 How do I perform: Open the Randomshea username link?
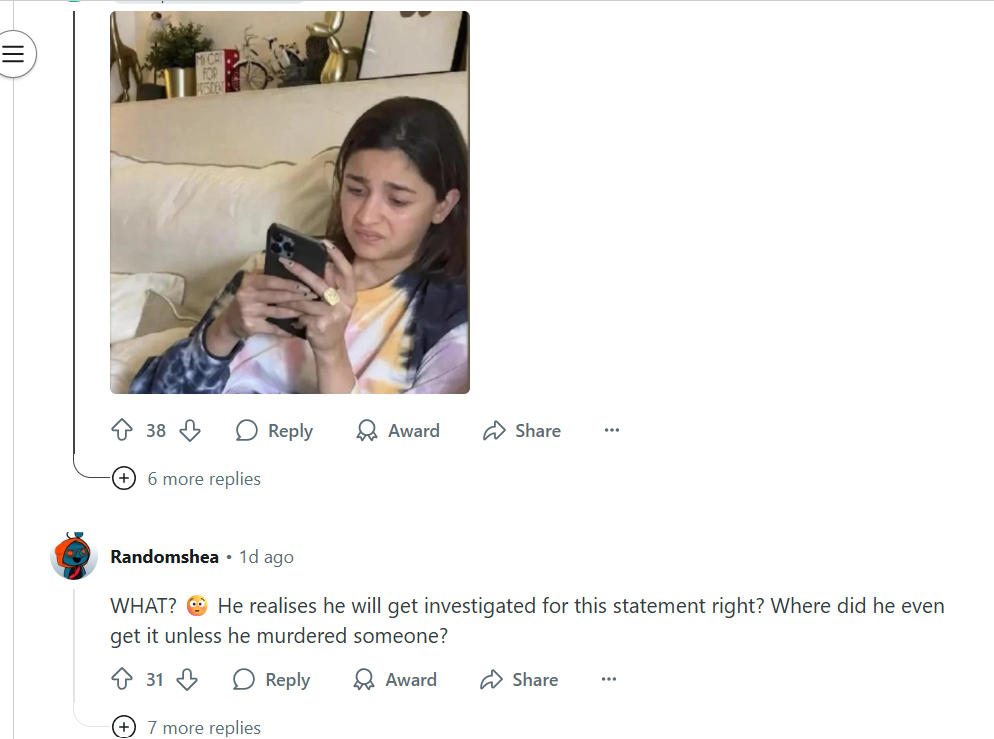(164, 557)
